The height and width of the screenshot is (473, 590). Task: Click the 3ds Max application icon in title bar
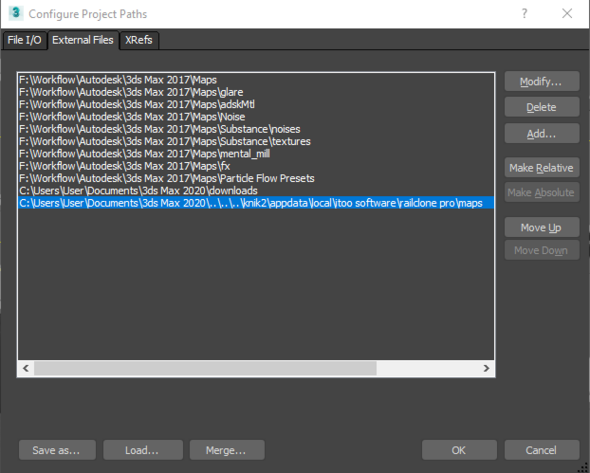coord(15,14)
